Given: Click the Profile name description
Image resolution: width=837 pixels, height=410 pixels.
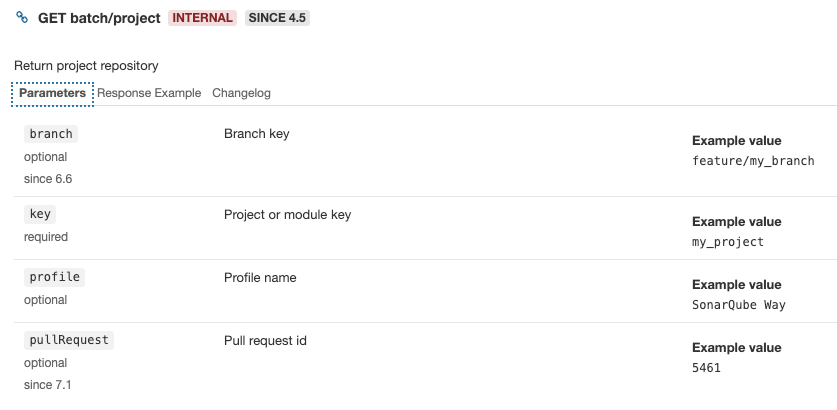Looking at the screenshot, I should (x=260, y=278).
